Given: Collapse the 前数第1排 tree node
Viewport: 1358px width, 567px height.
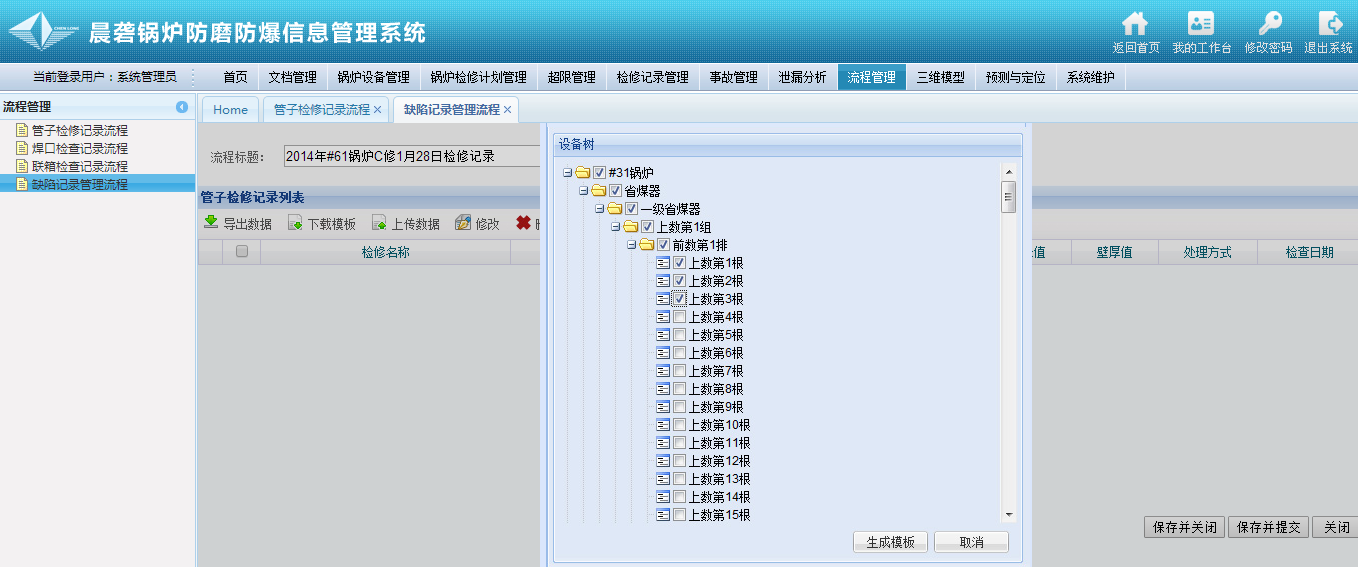Looking at the screenshot, I should 632,245.
